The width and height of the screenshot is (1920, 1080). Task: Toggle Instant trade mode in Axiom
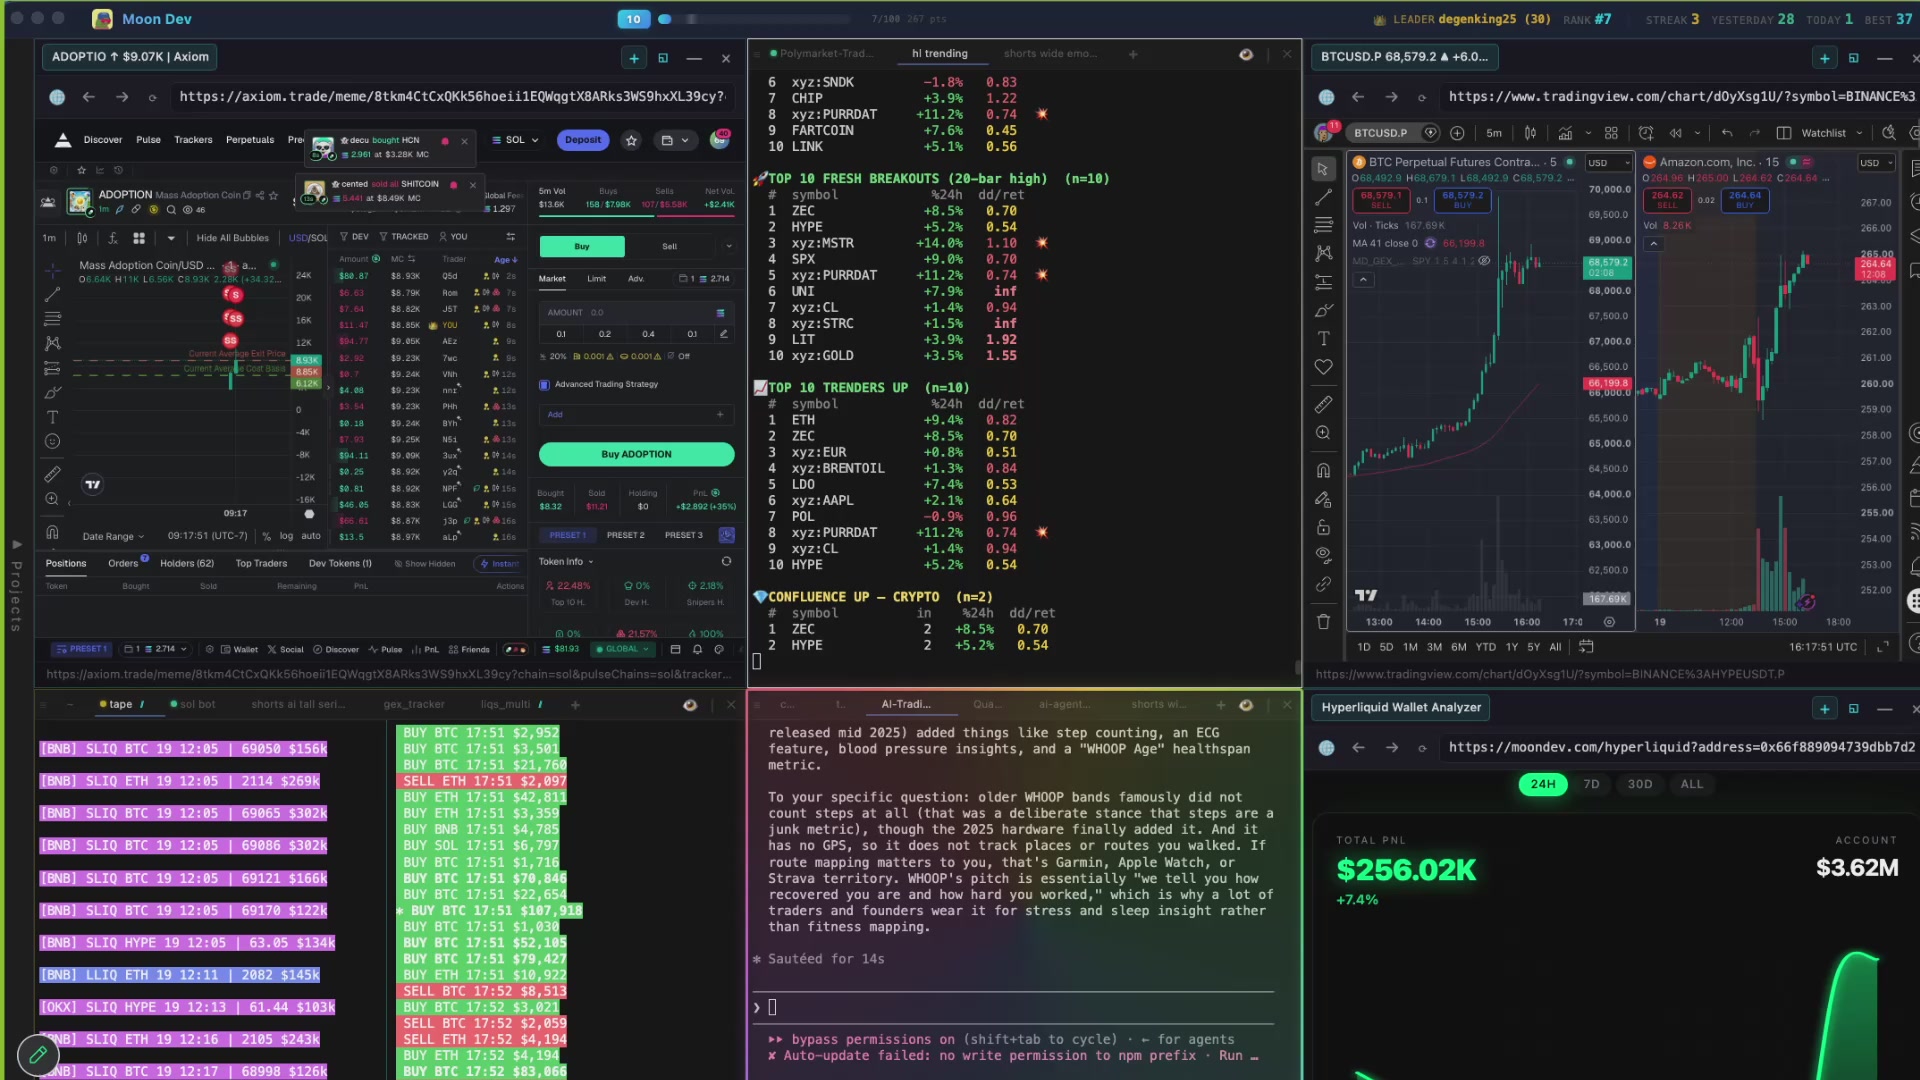499,564
